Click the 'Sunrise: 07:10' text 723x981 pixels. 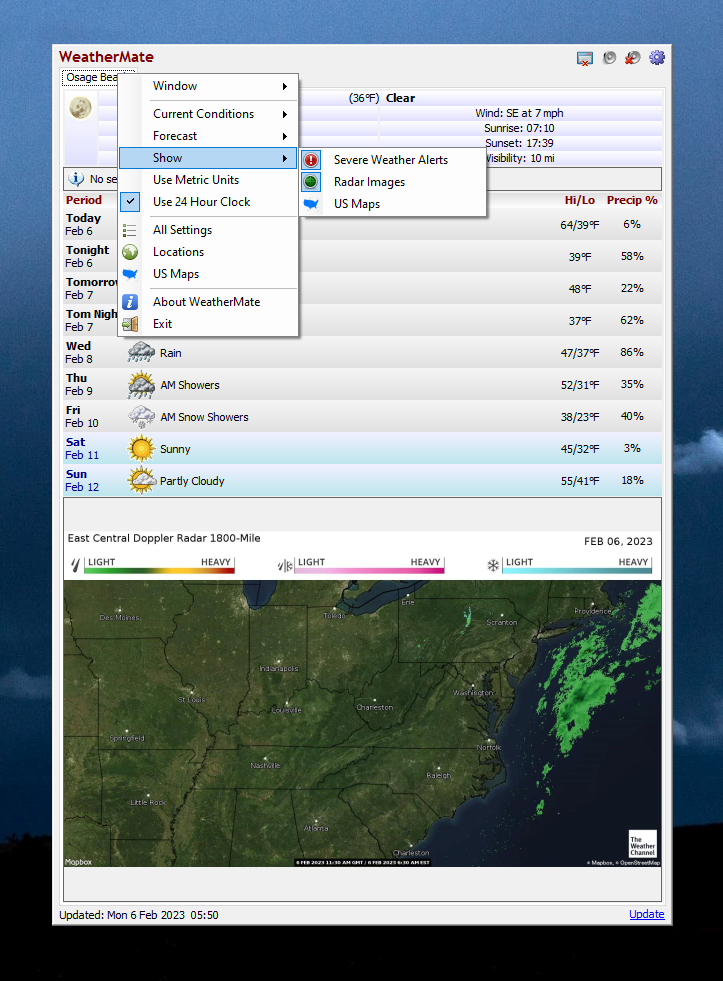point(519,128)
